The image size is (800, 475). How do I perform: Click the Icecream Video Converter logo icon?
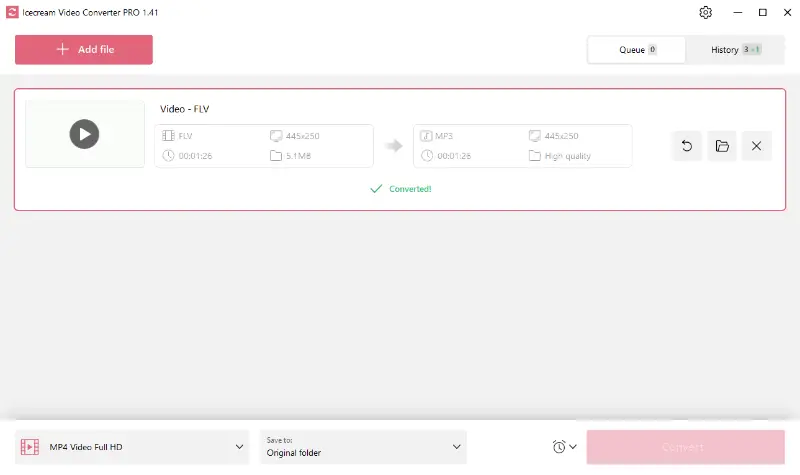click(12, 12)
